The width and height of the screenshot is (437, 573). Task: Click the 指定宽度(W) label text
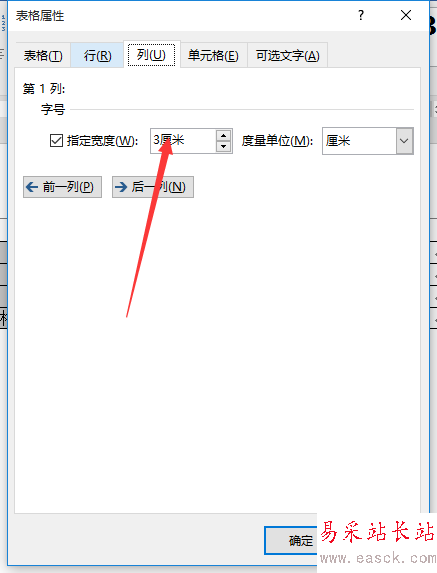click(x=102, y=141)
